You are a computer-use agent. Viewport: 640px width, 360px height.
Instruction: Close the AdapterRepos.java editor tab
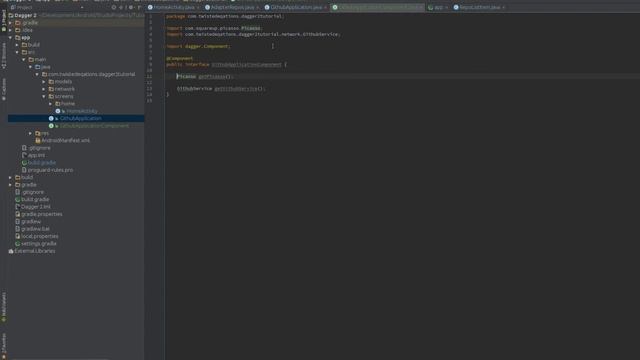(258, 7)
